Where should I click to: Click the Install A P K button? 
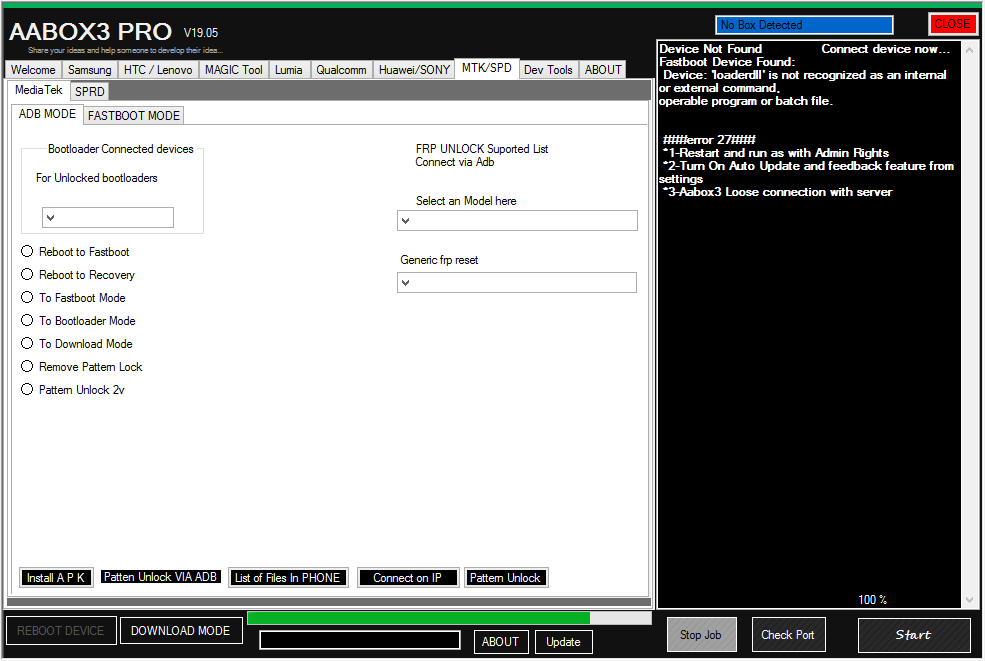(x=56, y=577)
